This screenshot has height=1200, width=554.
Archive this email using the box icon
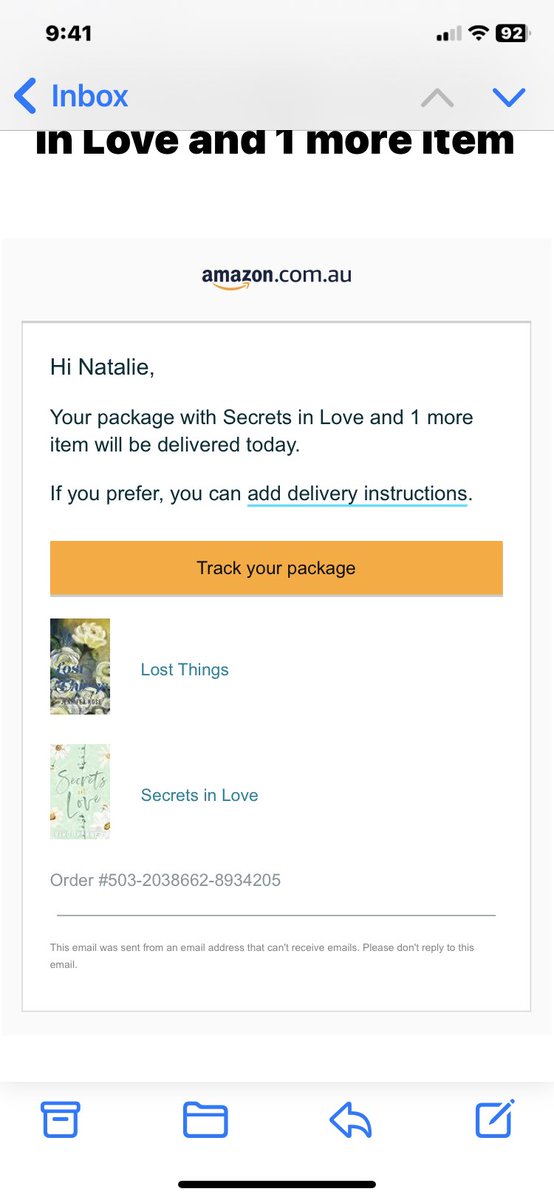coord(60,1118)
